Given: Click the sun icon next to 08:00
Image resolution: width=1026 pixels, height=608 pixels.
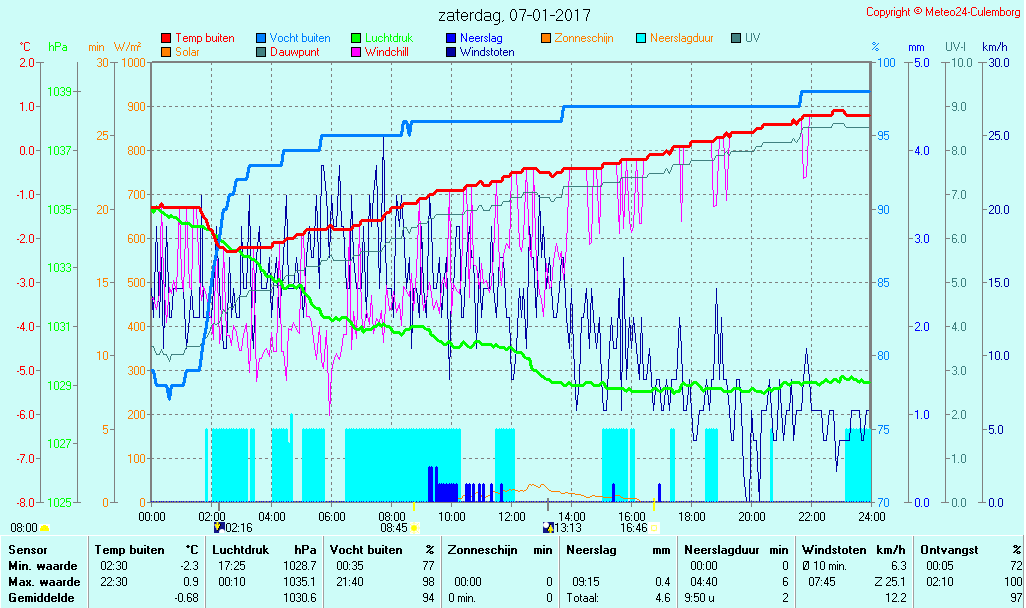Looking at the screenshot, I should pos(44,528).
